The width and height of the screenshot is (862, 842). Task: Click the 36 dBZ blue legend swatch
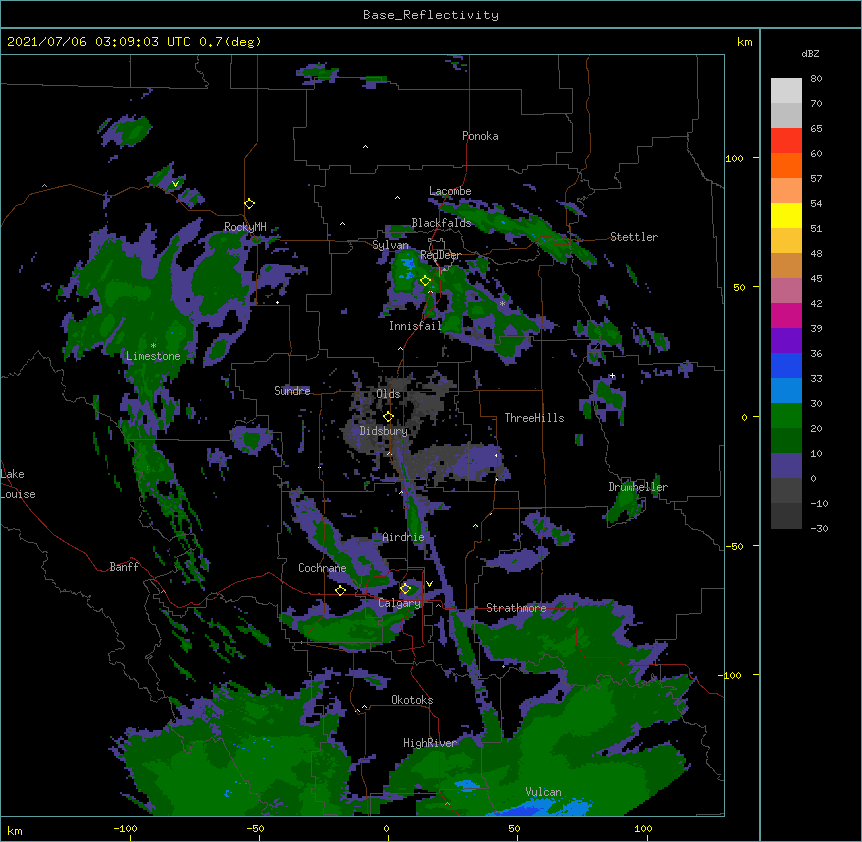coord(786,365)
